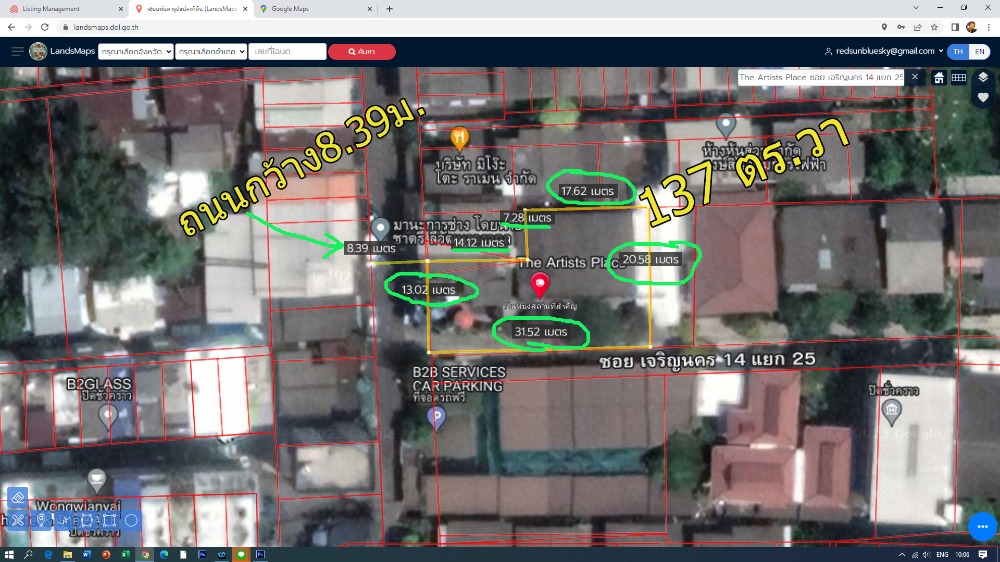This screenshot has width=1000, height=562.
Task: Open the saved passwords key icon
Action: point(901,27)
